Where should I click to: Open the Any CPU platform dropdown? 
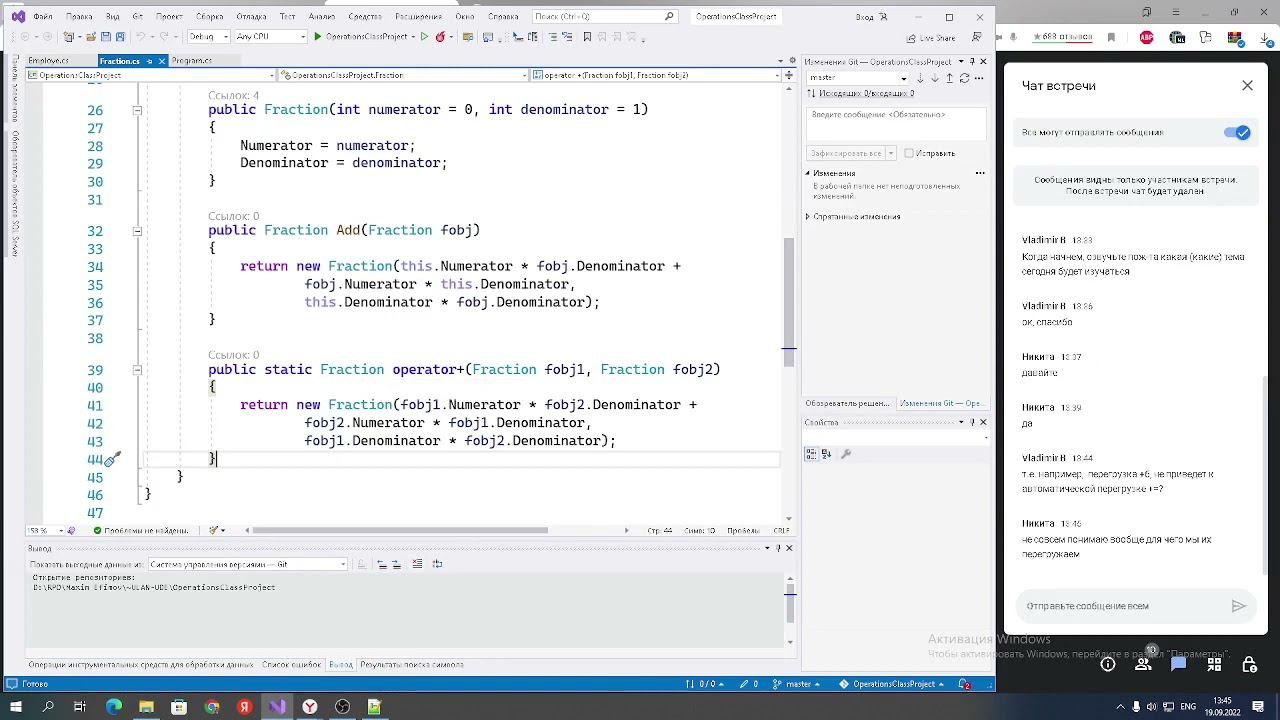[271, 37]
